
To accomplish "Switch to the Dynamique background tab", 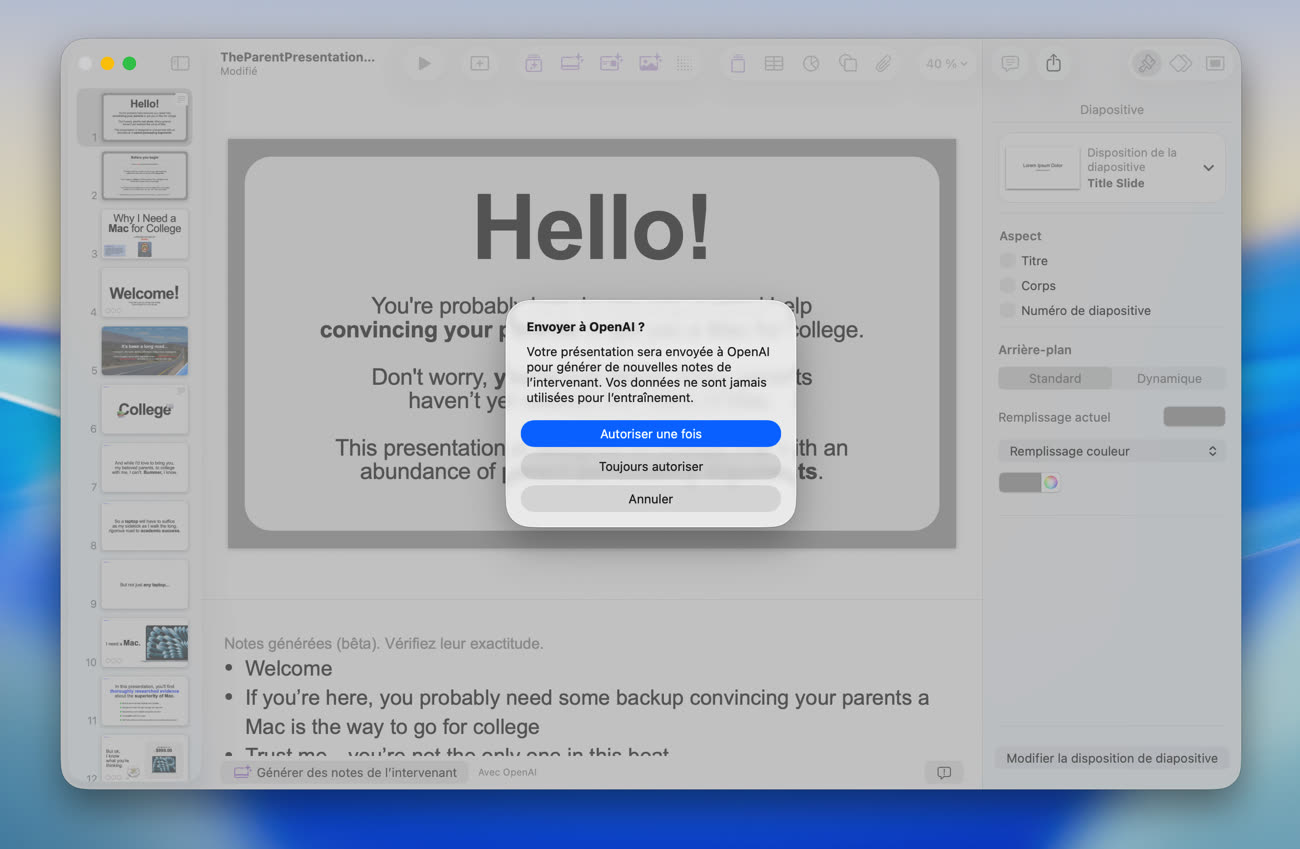I will 1168,379.
